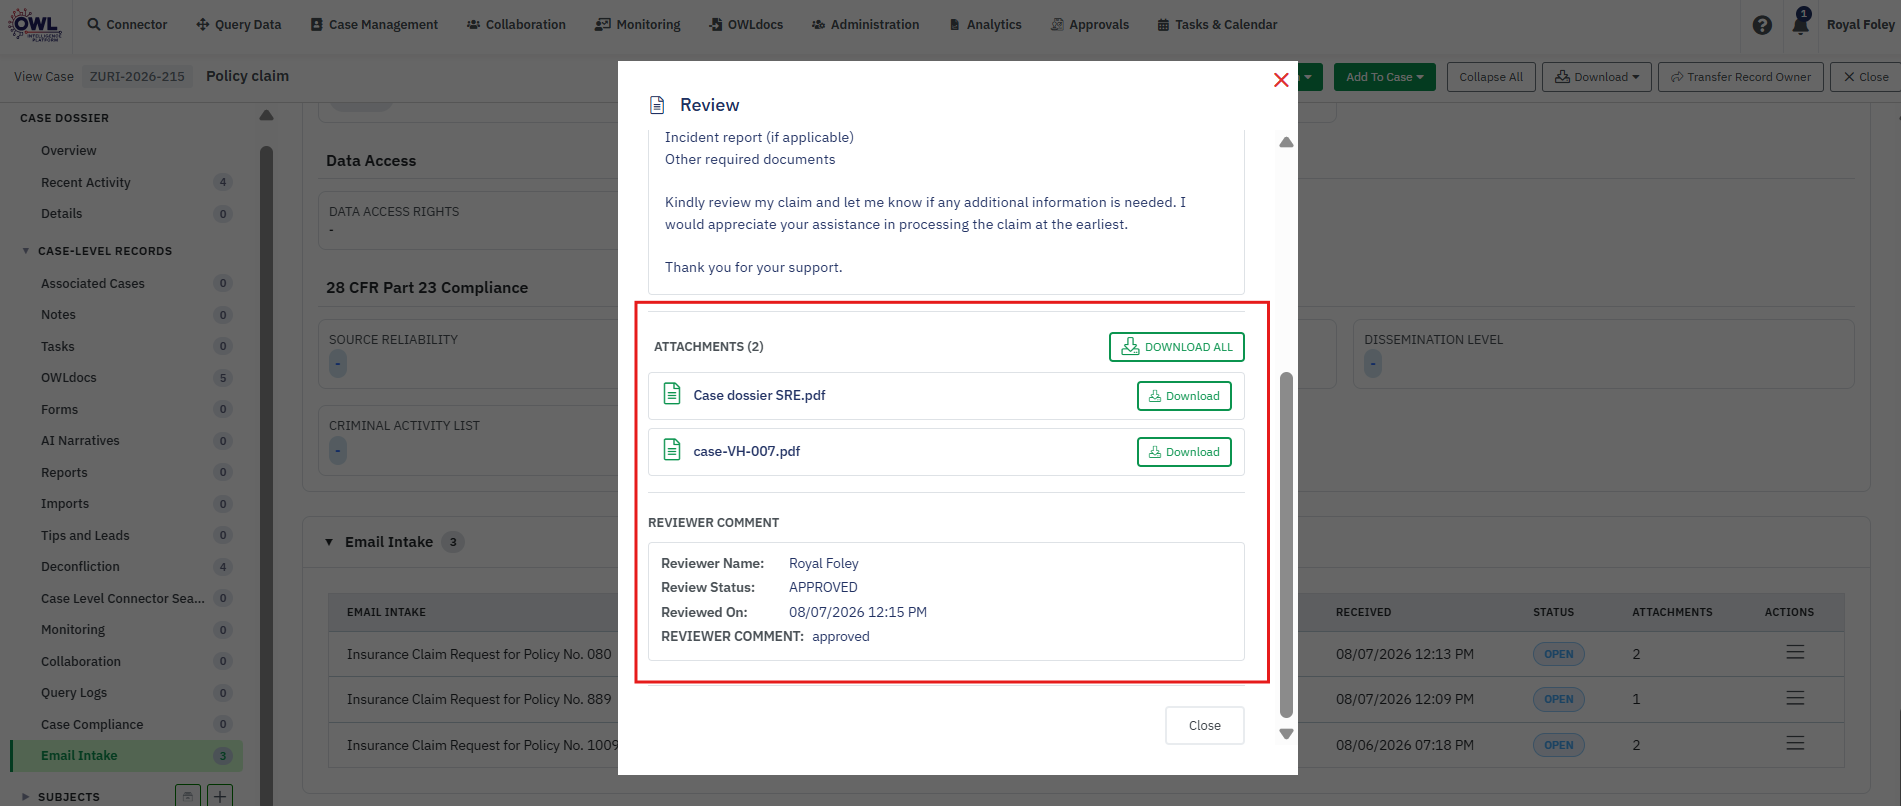
Task: Select Details in sidebar
Action: [61, 214]
